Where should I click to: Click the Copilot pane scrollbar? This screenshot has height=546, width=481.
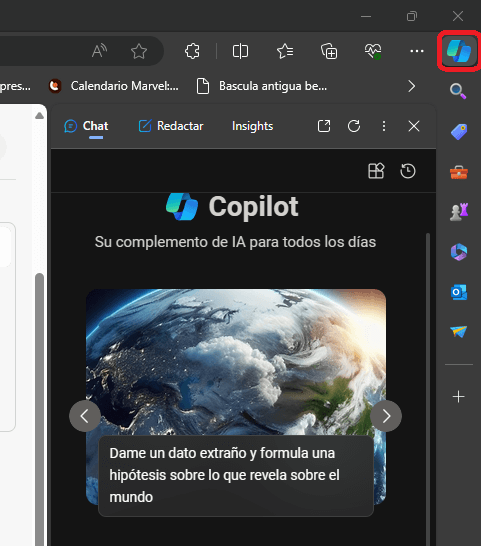click(428, 388)
